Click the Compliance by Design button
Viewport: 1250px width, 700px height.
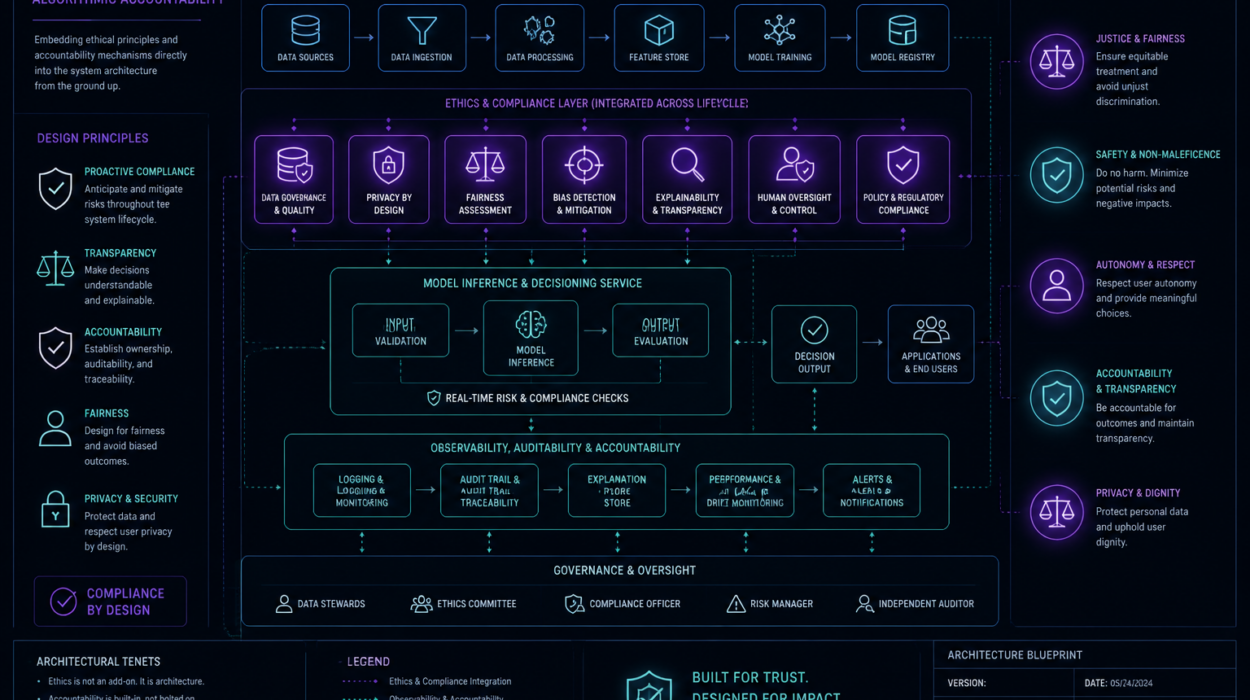click(x=110, y=601)
